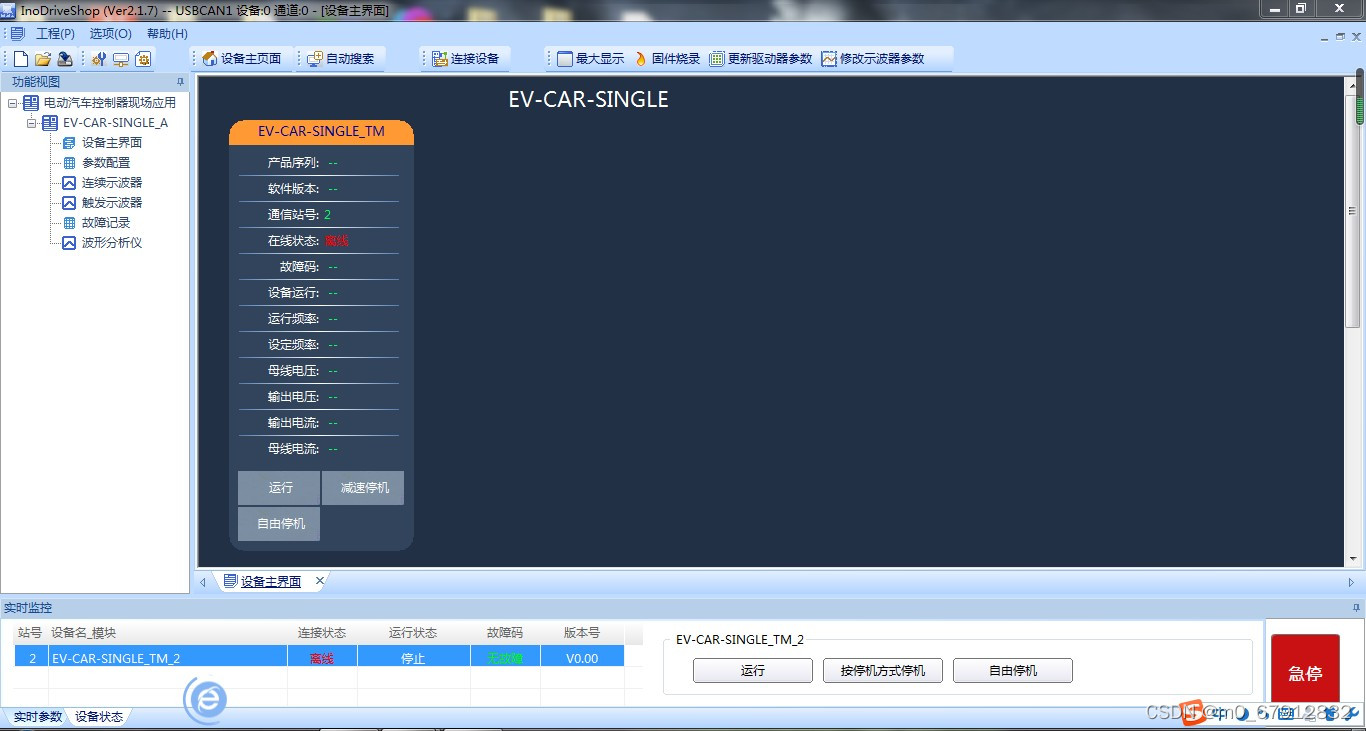The width and height of the screenshot is (1366, 731).
Task: Open the 工程(P) menu
Action: click(55, 34)
